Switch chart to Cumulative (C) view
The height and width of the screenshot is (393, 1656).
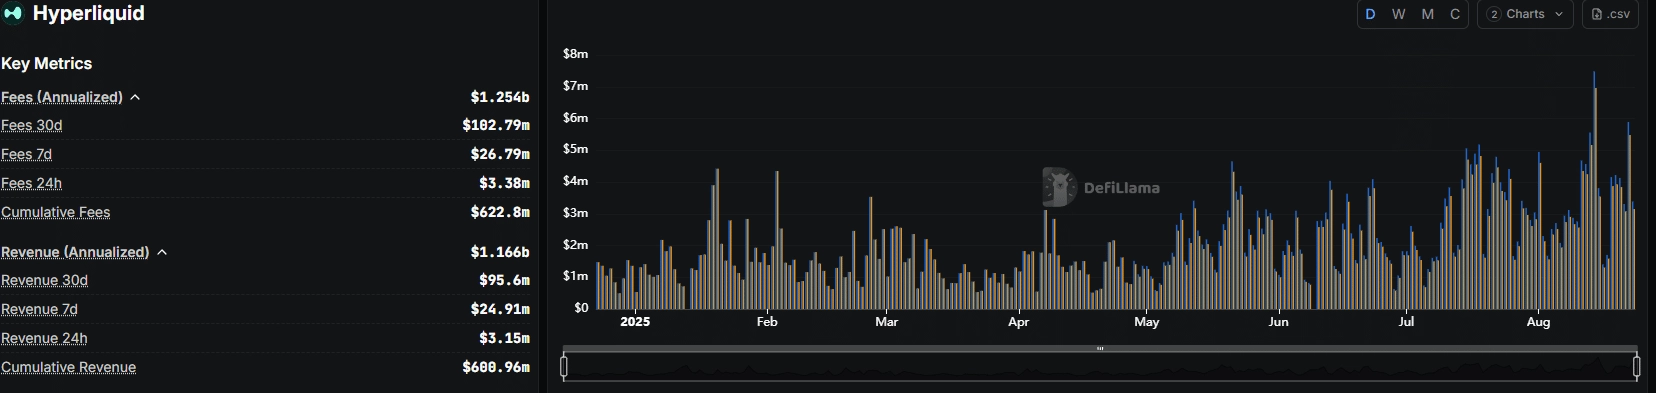click(x=1455, y=14)
